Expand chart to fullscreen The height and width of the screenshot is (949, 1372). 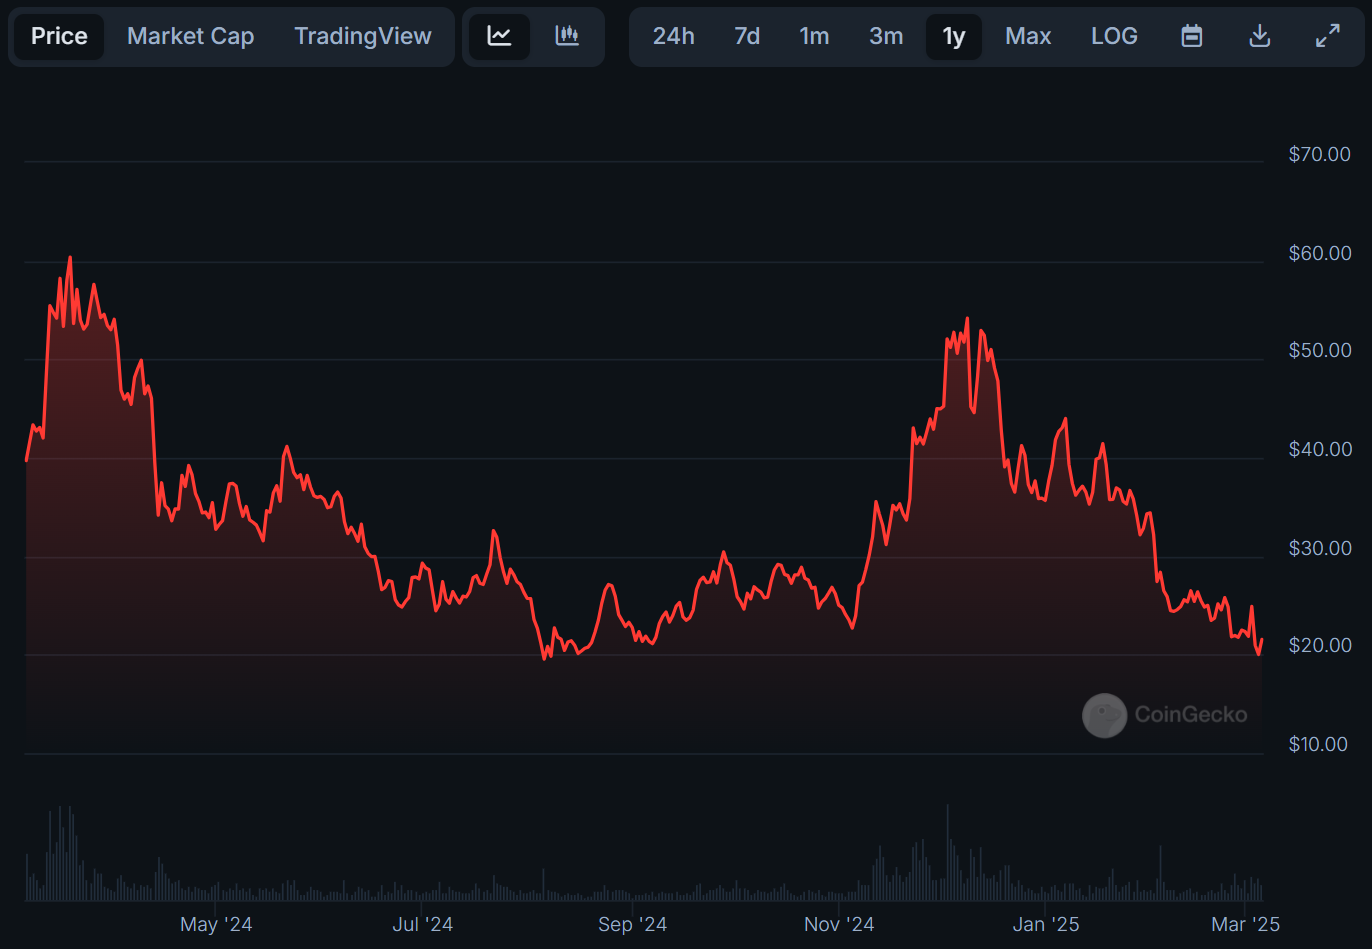[x=1327, y=36]
